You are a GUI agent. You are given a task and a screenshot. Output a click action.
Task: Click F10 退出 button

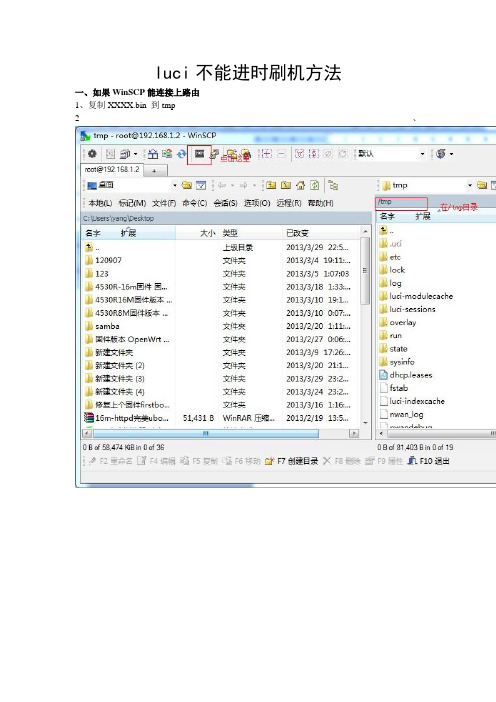[428, 461]
